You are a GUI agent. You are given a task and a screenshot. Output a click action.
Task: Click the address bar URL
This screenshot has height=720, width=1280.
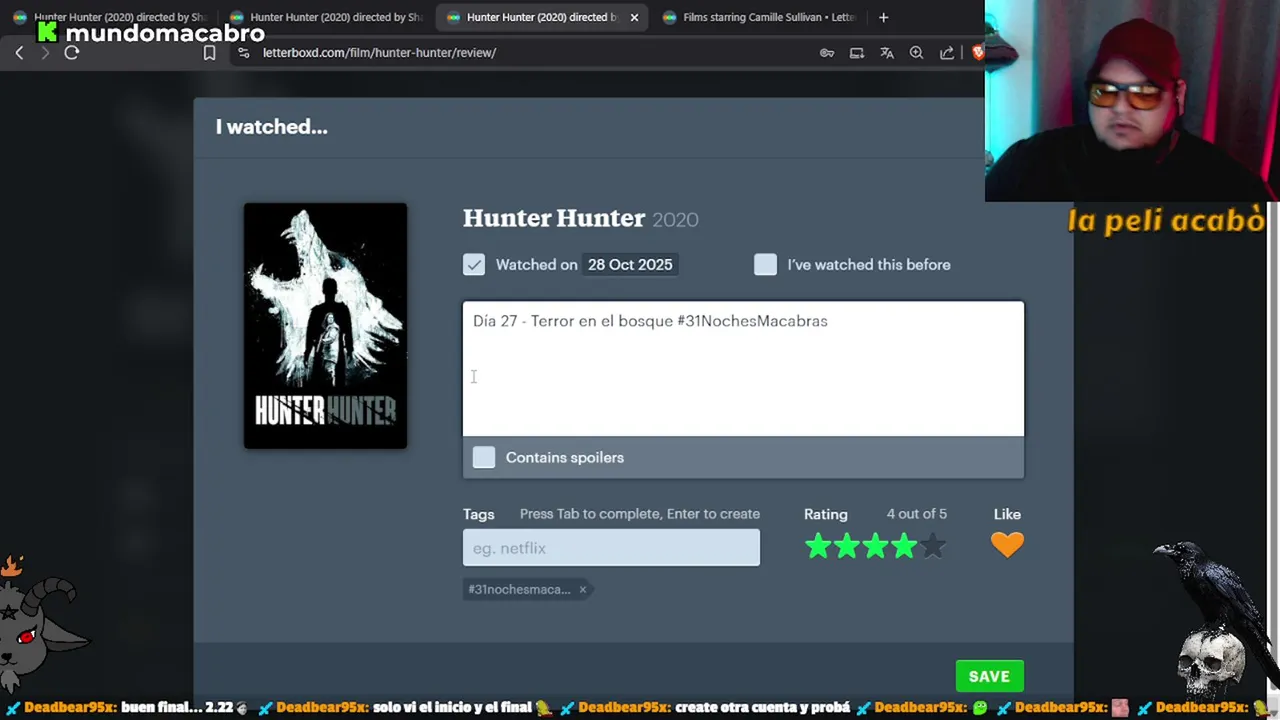click(379, 53)
